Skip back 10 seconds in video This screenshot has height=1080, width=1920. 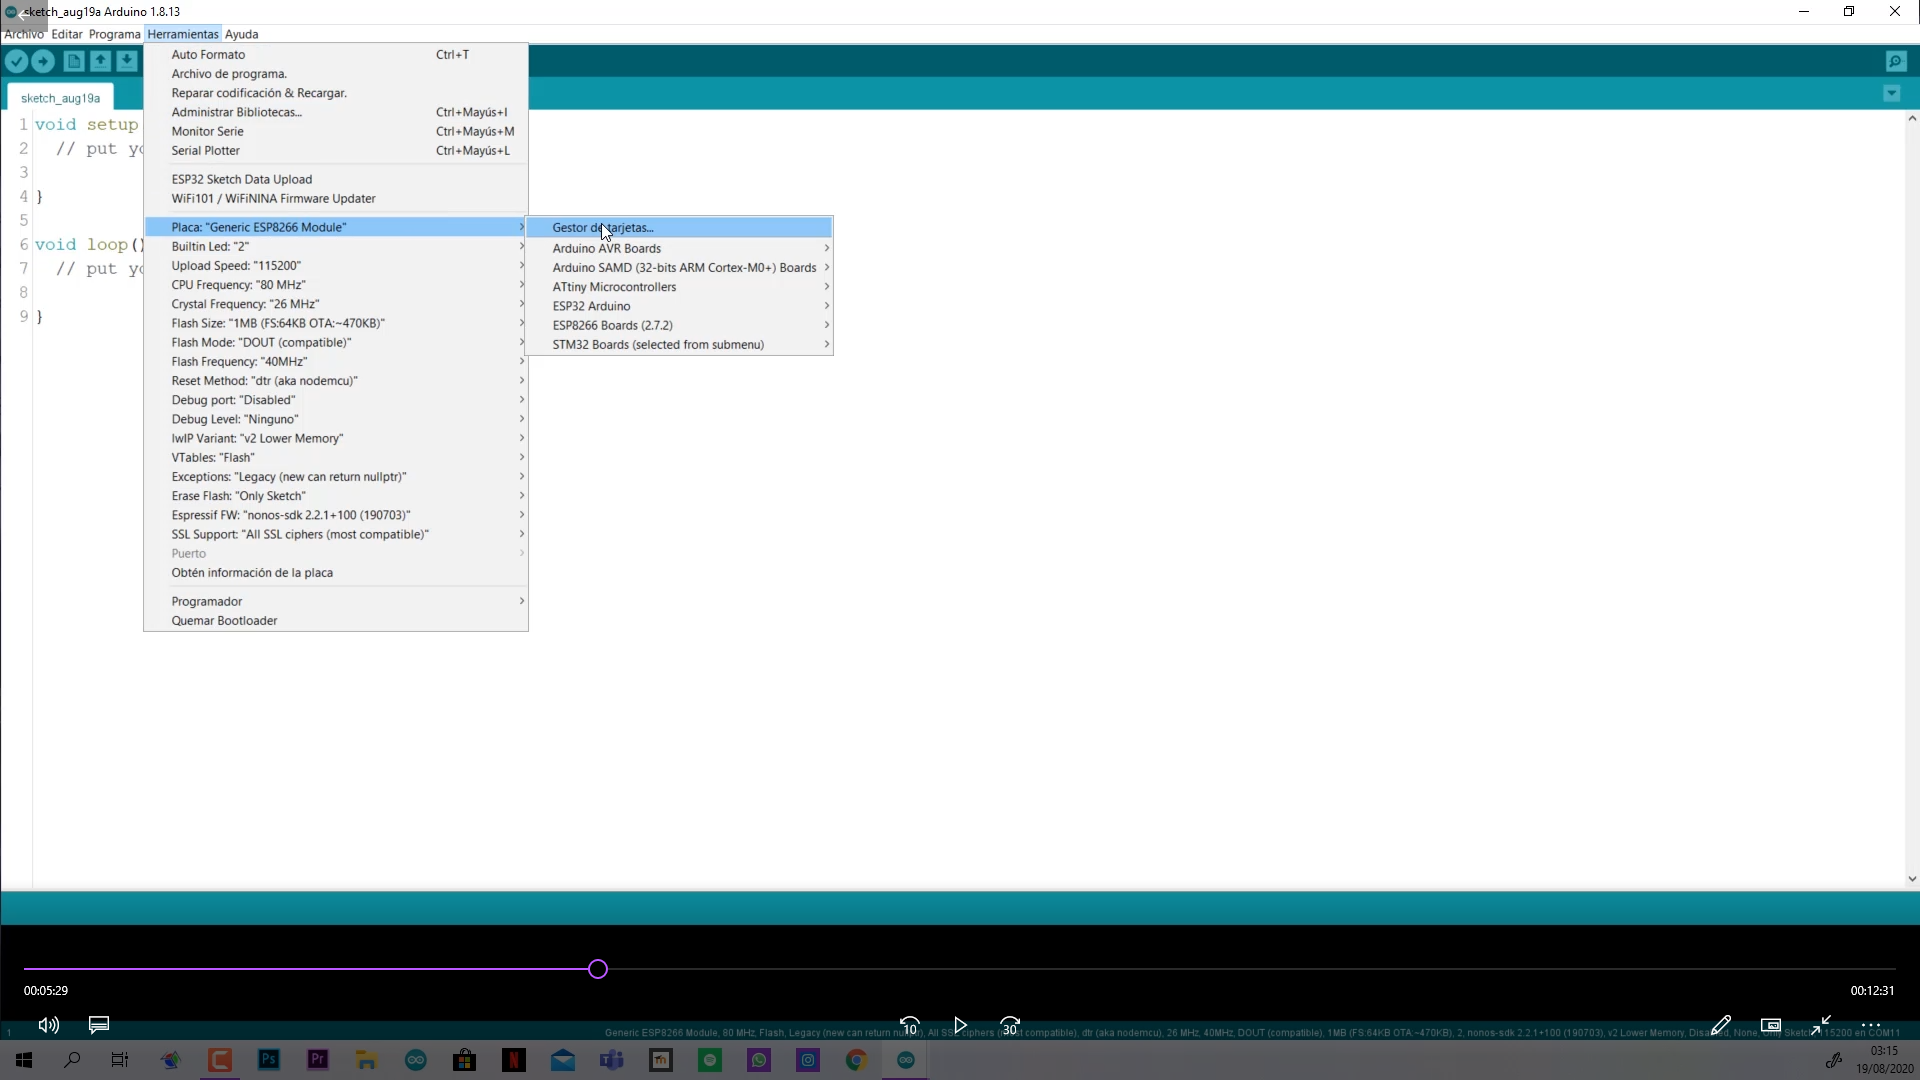909,1025
